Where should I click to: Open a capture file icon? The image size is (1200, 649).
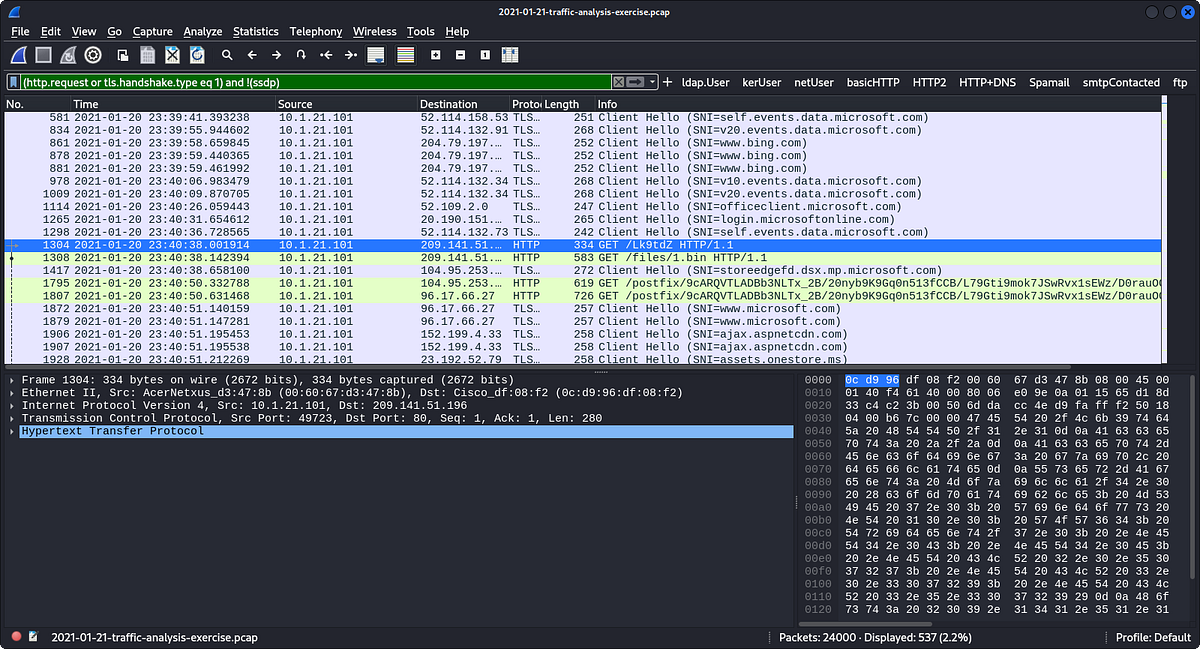pos(122,55)
